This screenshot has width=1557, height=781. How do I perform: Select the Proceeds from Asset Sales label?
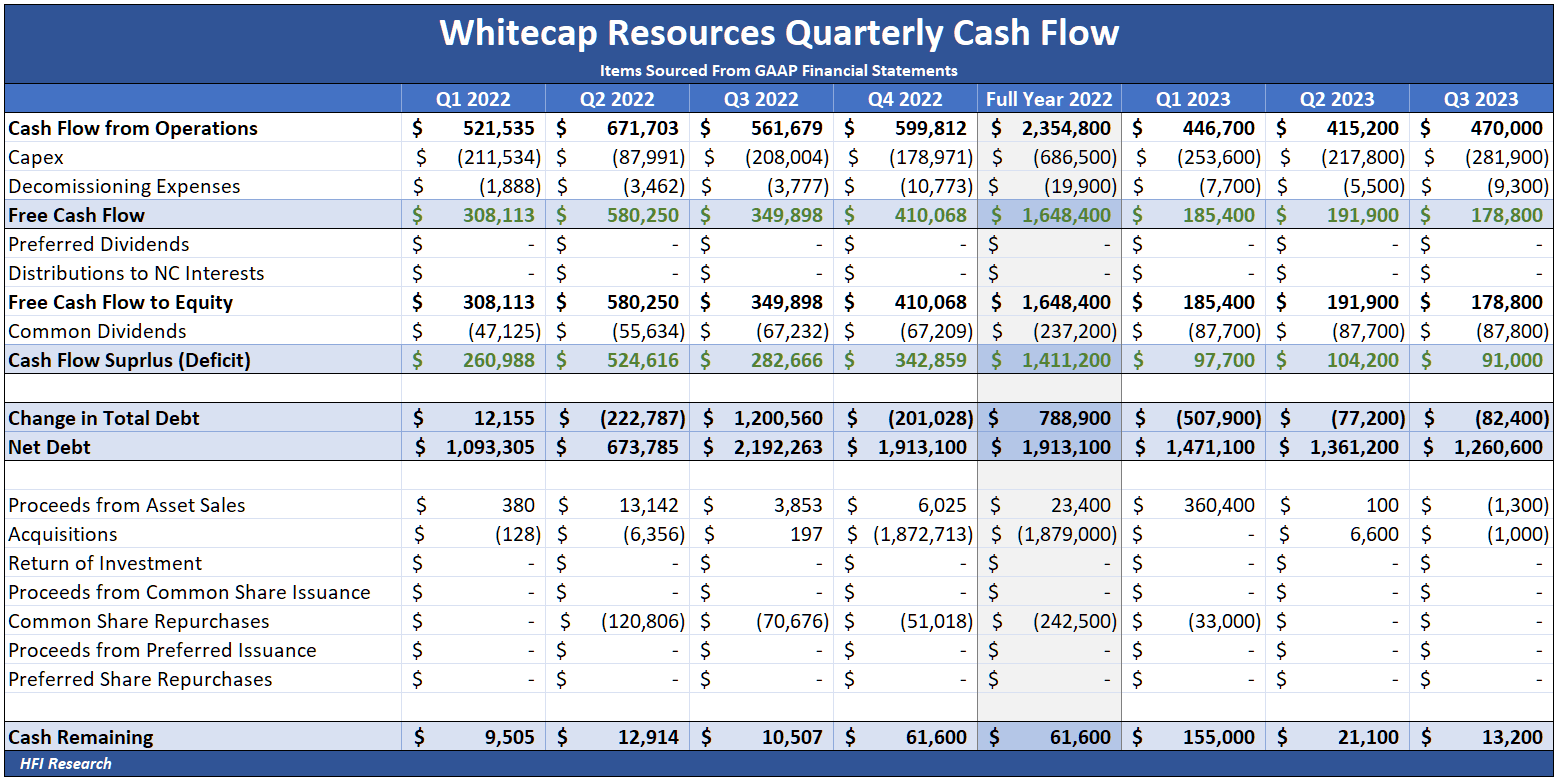click(127, 505)
